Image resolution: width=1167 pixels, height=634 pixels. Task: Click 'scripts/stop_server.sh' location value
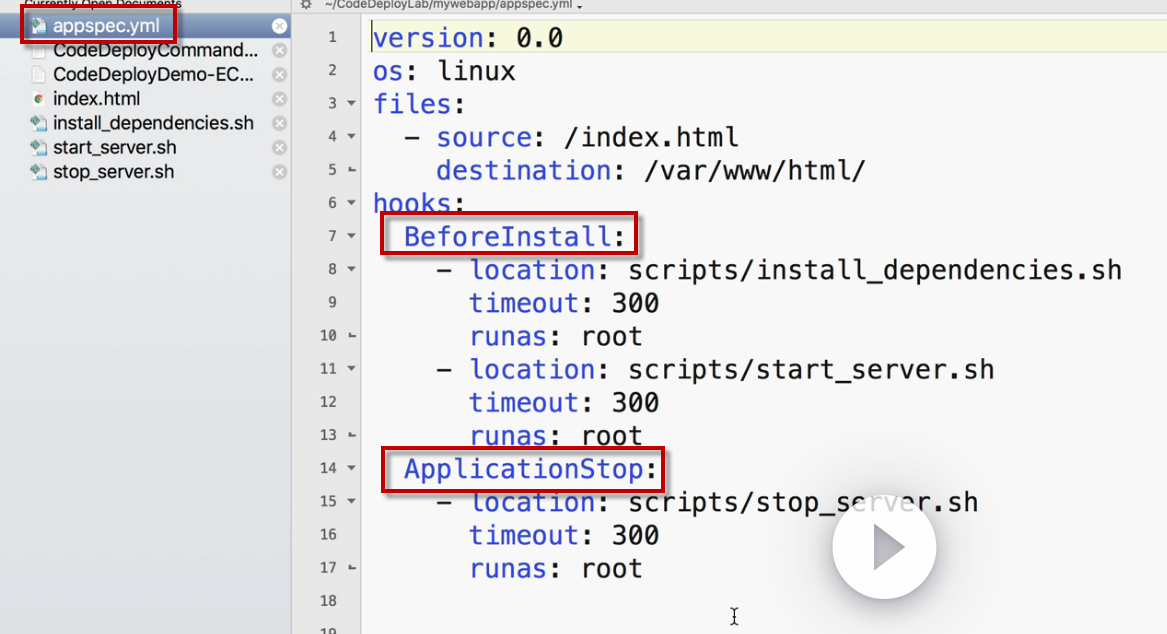coord(803,502)
